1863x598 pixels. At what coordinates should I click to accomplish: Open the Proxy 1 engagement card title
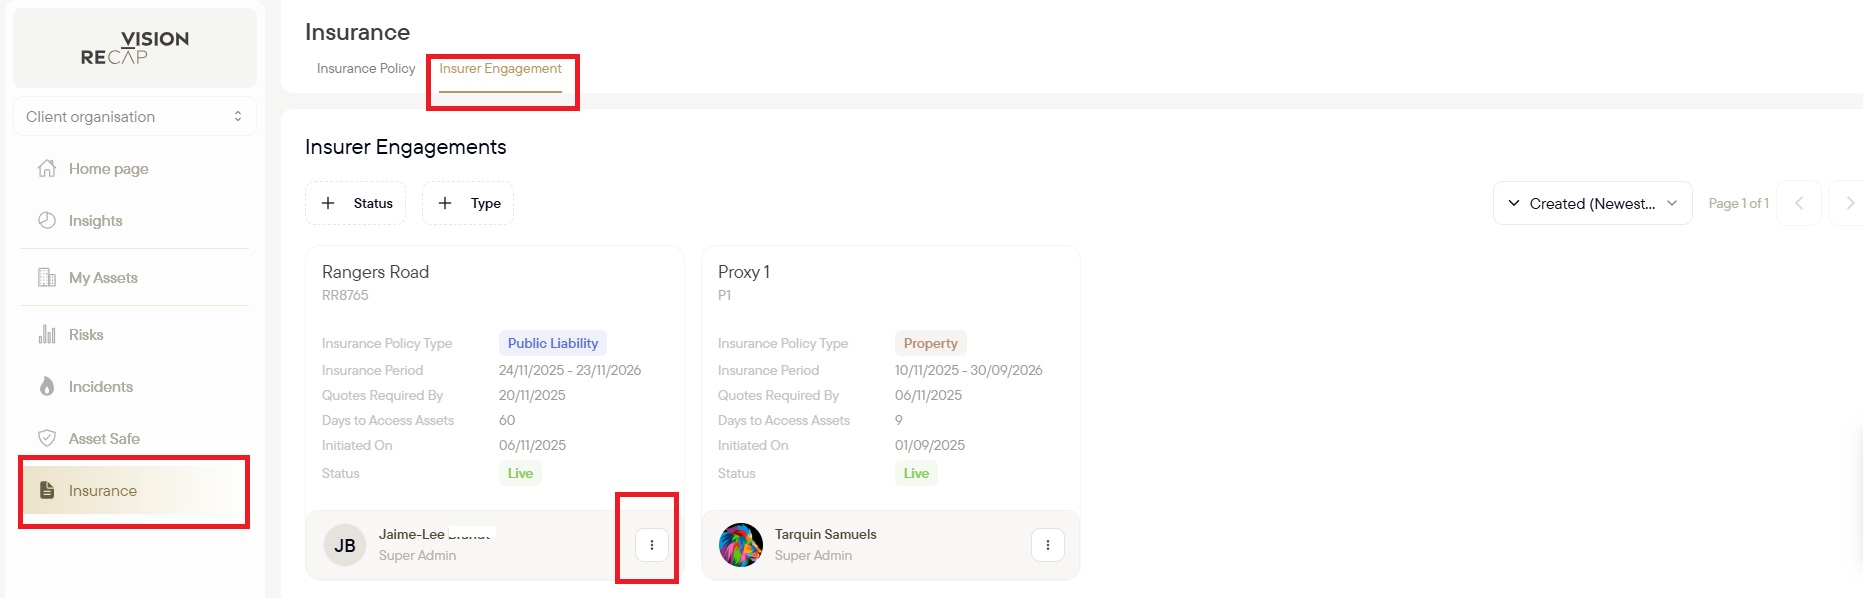[744, 272]
